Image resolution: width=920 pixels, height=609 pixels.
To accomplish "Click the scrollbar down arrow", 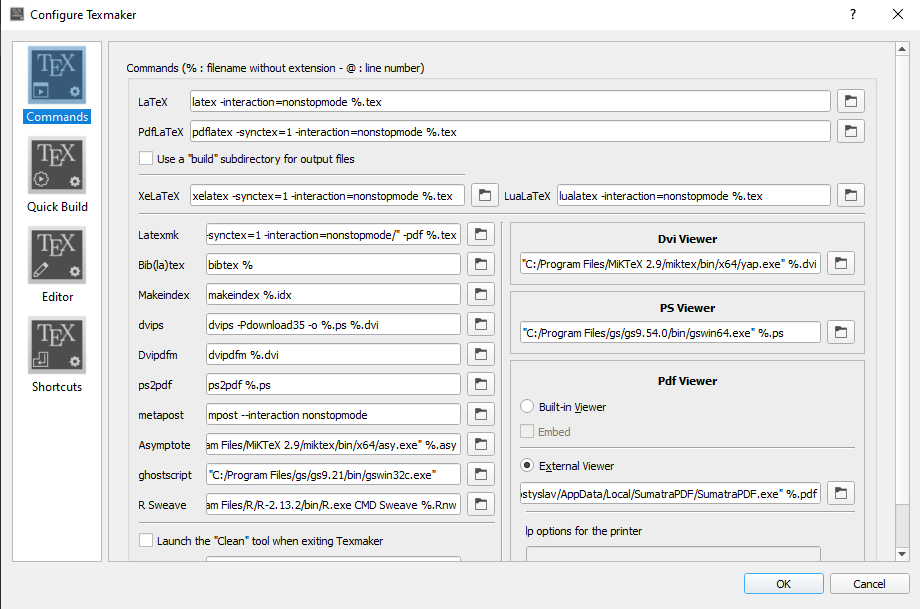I will coord(902,554).
